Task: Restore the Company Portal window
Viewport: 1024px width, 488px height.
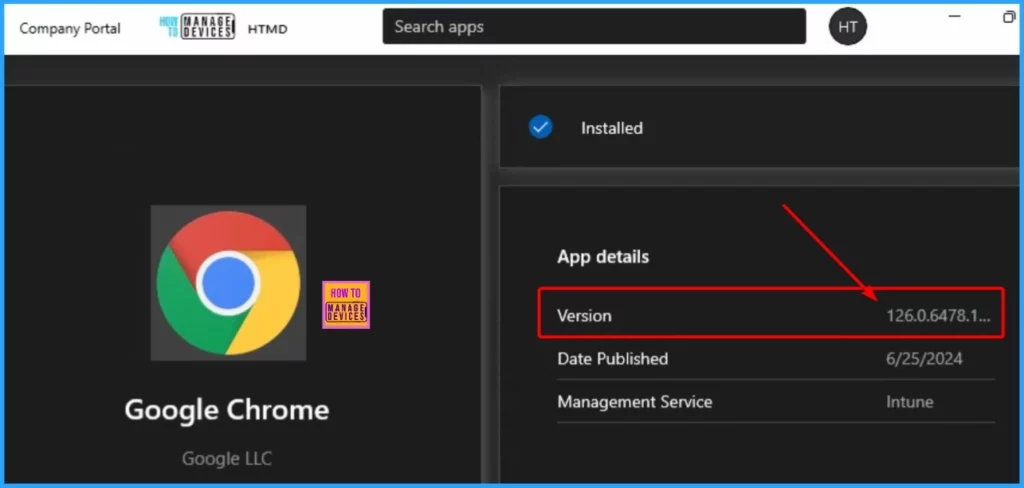Action: pos(1010,17)
